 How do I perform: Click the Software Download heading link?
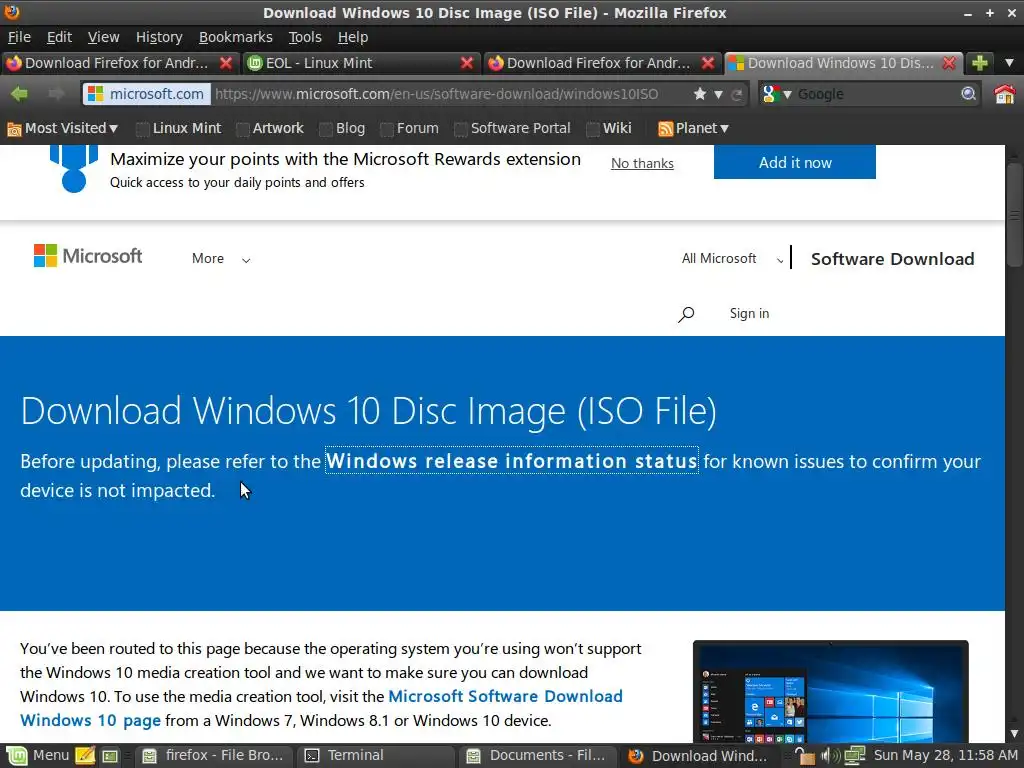pos(892,259)
